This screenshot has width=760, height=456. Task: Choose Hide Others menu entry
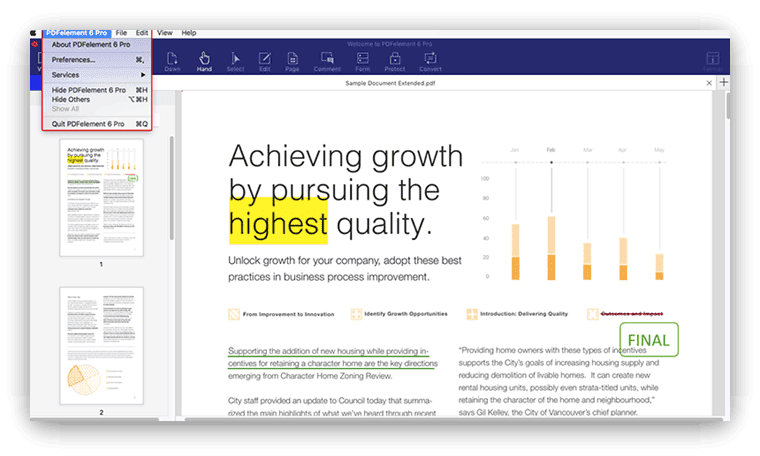click(x=98, y=99)
